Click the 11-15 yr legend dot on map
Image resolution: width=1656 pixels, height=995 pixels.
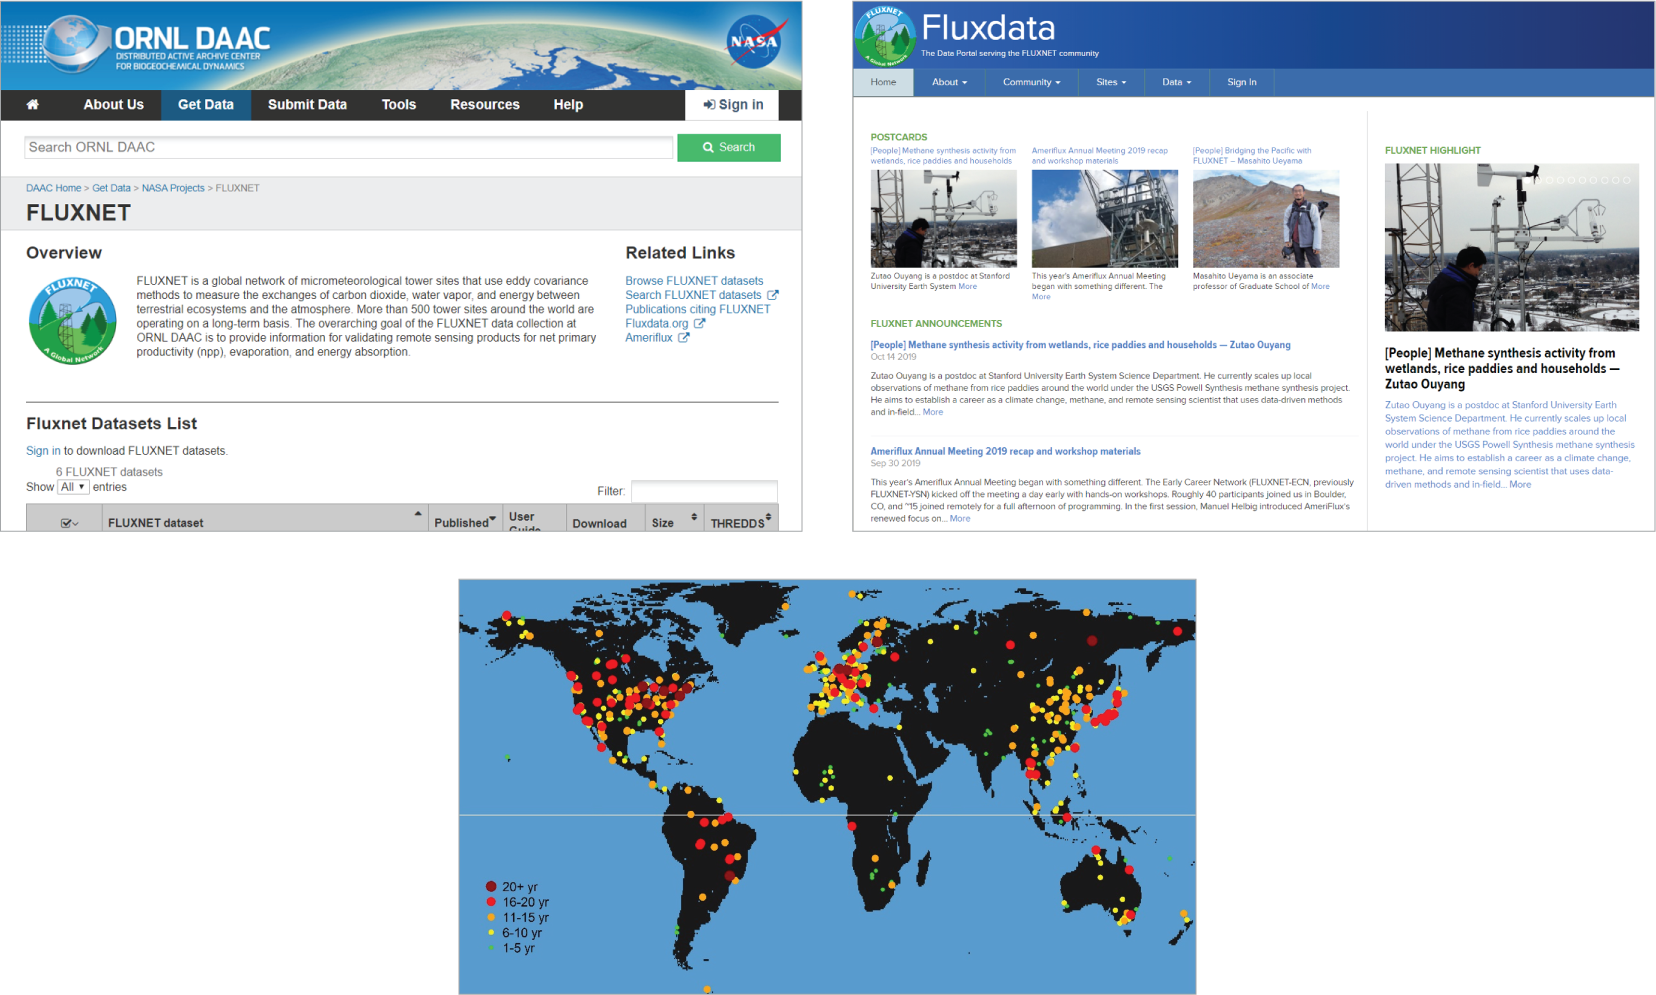pos(491,917)
